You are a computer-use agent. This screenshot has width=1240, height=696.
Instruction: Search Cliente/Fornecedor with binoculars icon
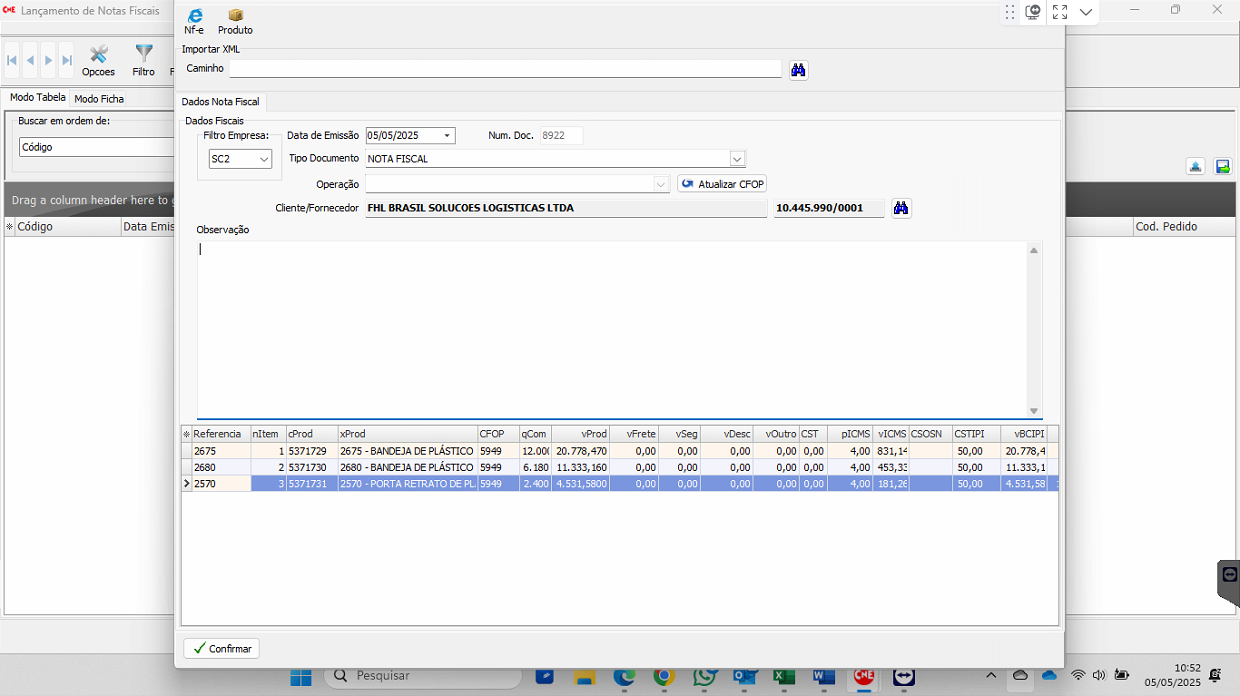(901, 208)
